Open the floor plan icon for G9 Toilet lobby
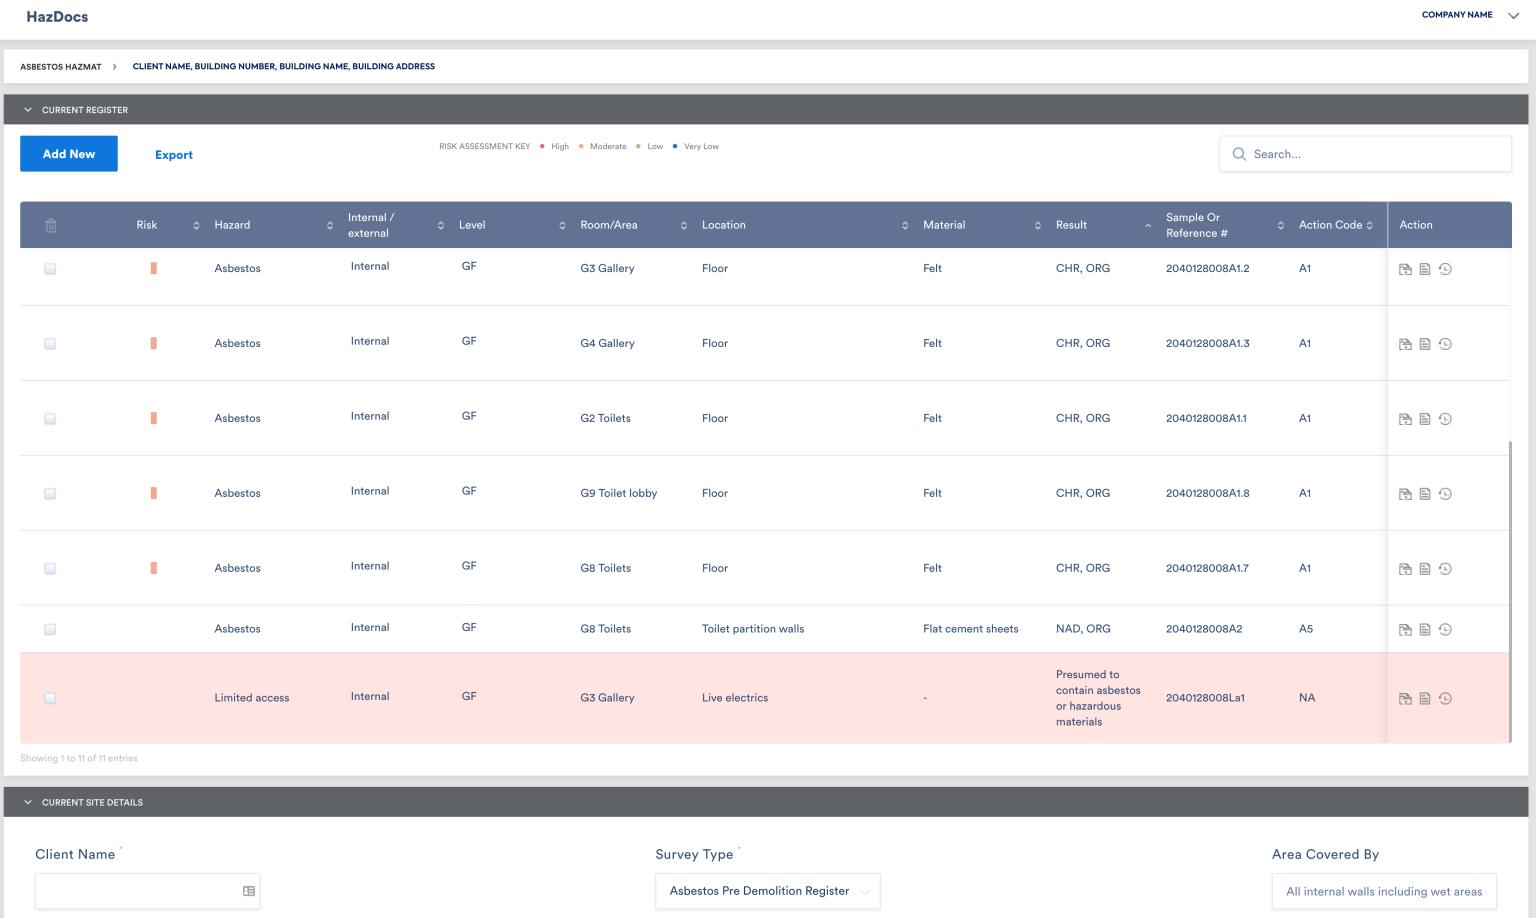The height and width of the screenshot is (918, 1536). [1405, 493]
